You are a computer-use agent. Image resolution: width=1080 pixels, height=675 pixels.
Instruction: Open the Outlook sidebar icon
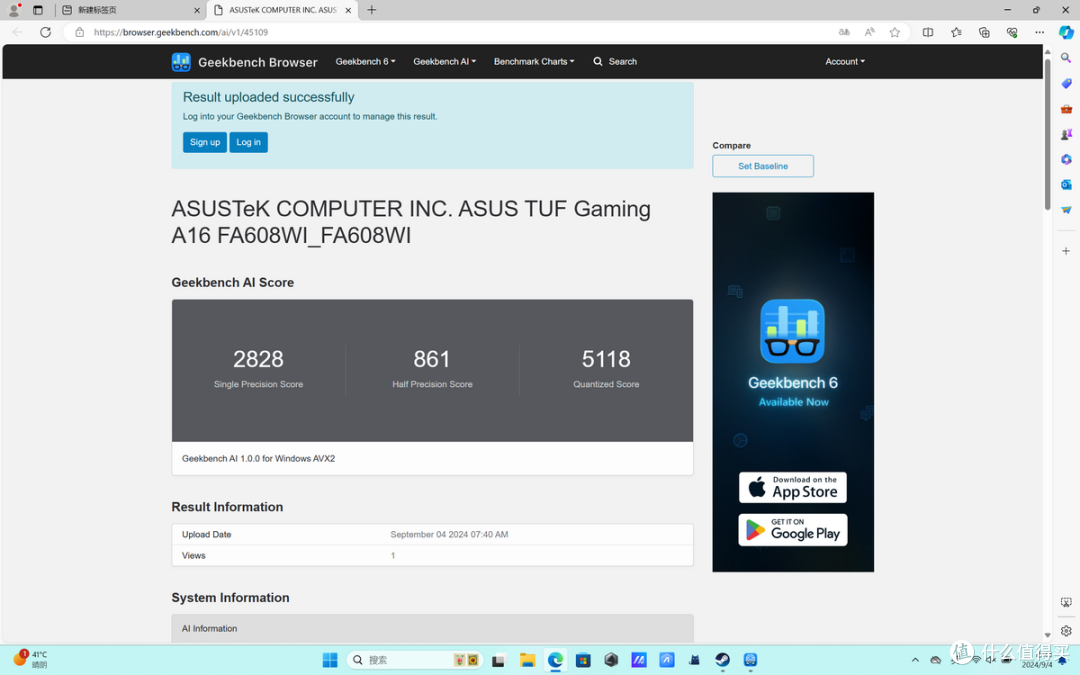[1066, 185]
